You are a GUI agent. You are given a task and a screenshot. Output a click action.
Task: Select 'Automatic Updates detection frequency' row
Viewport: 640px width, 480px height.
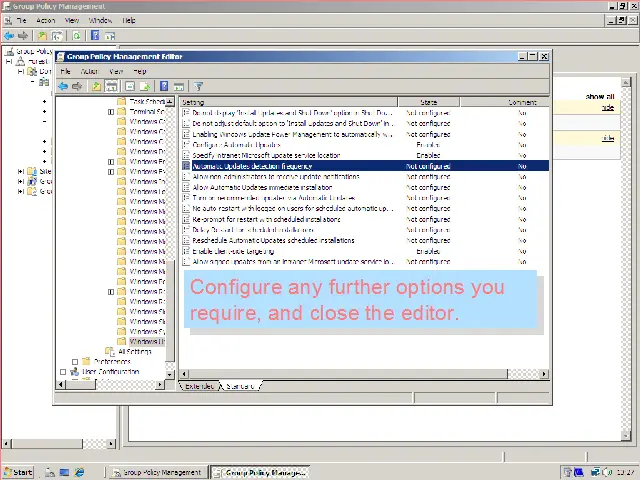click(x=364, y=166)
